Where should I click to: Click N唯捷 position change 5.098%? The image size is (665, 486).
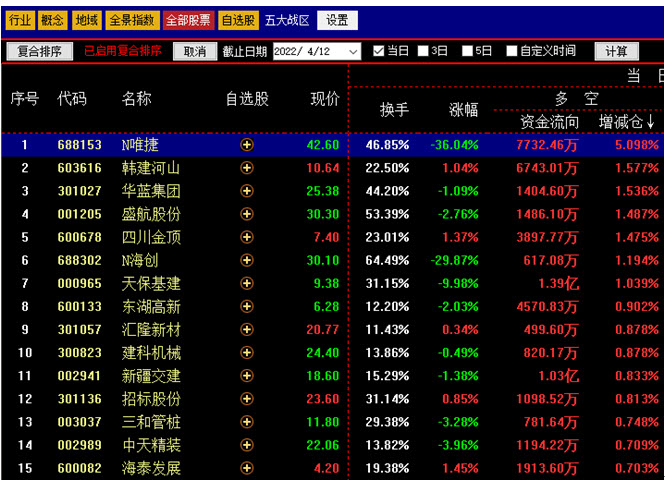pyautogui.click(x=637, y=145)
